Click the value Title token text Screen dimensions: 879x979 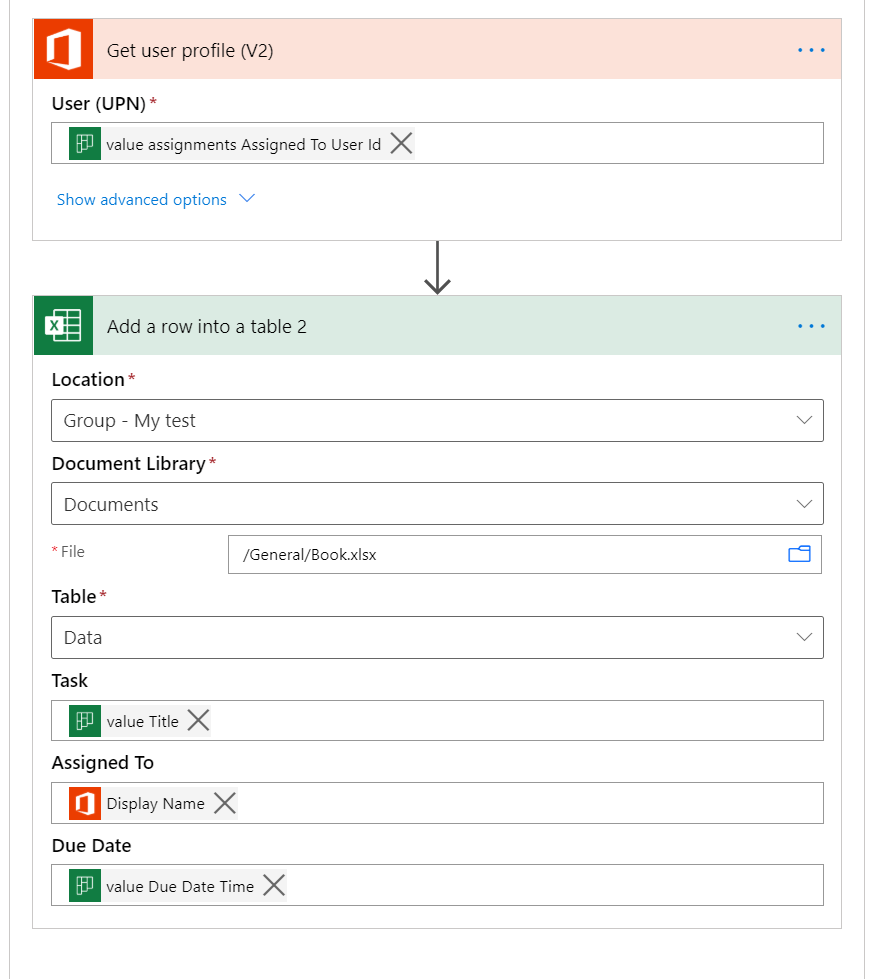coord(142,721)
